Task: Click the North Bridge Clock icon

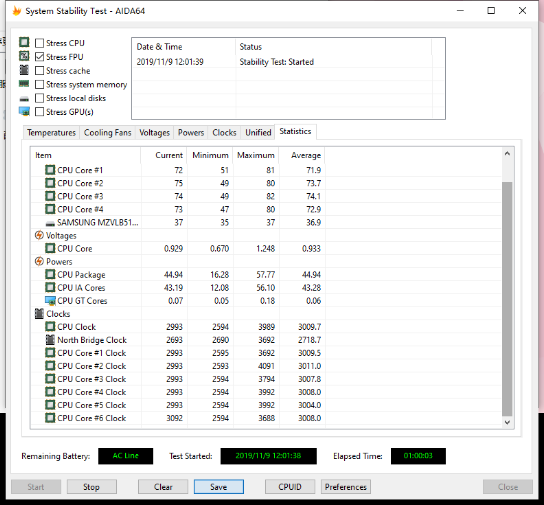Action: click(x=50, y=340)
